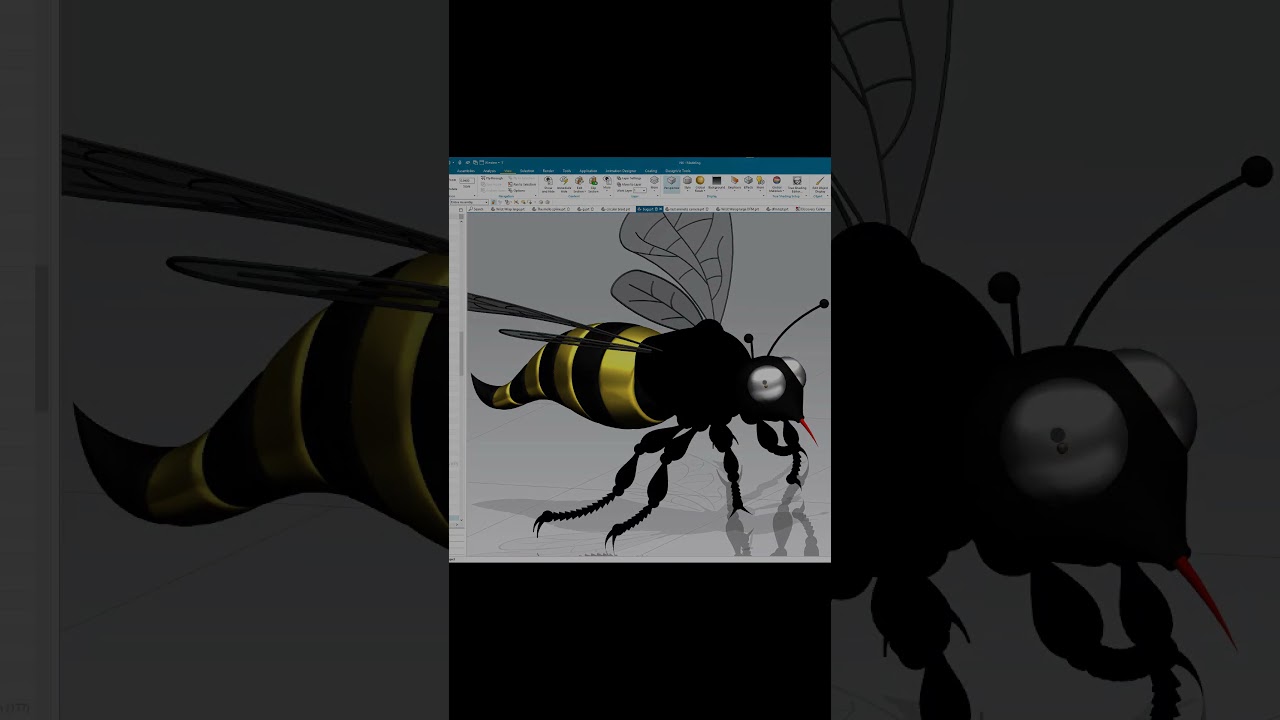Image resolution: width=1280 pixels, height=720 pixels.
Task: Open the Selection ribbon tab
Action: [x=527, y=171]
